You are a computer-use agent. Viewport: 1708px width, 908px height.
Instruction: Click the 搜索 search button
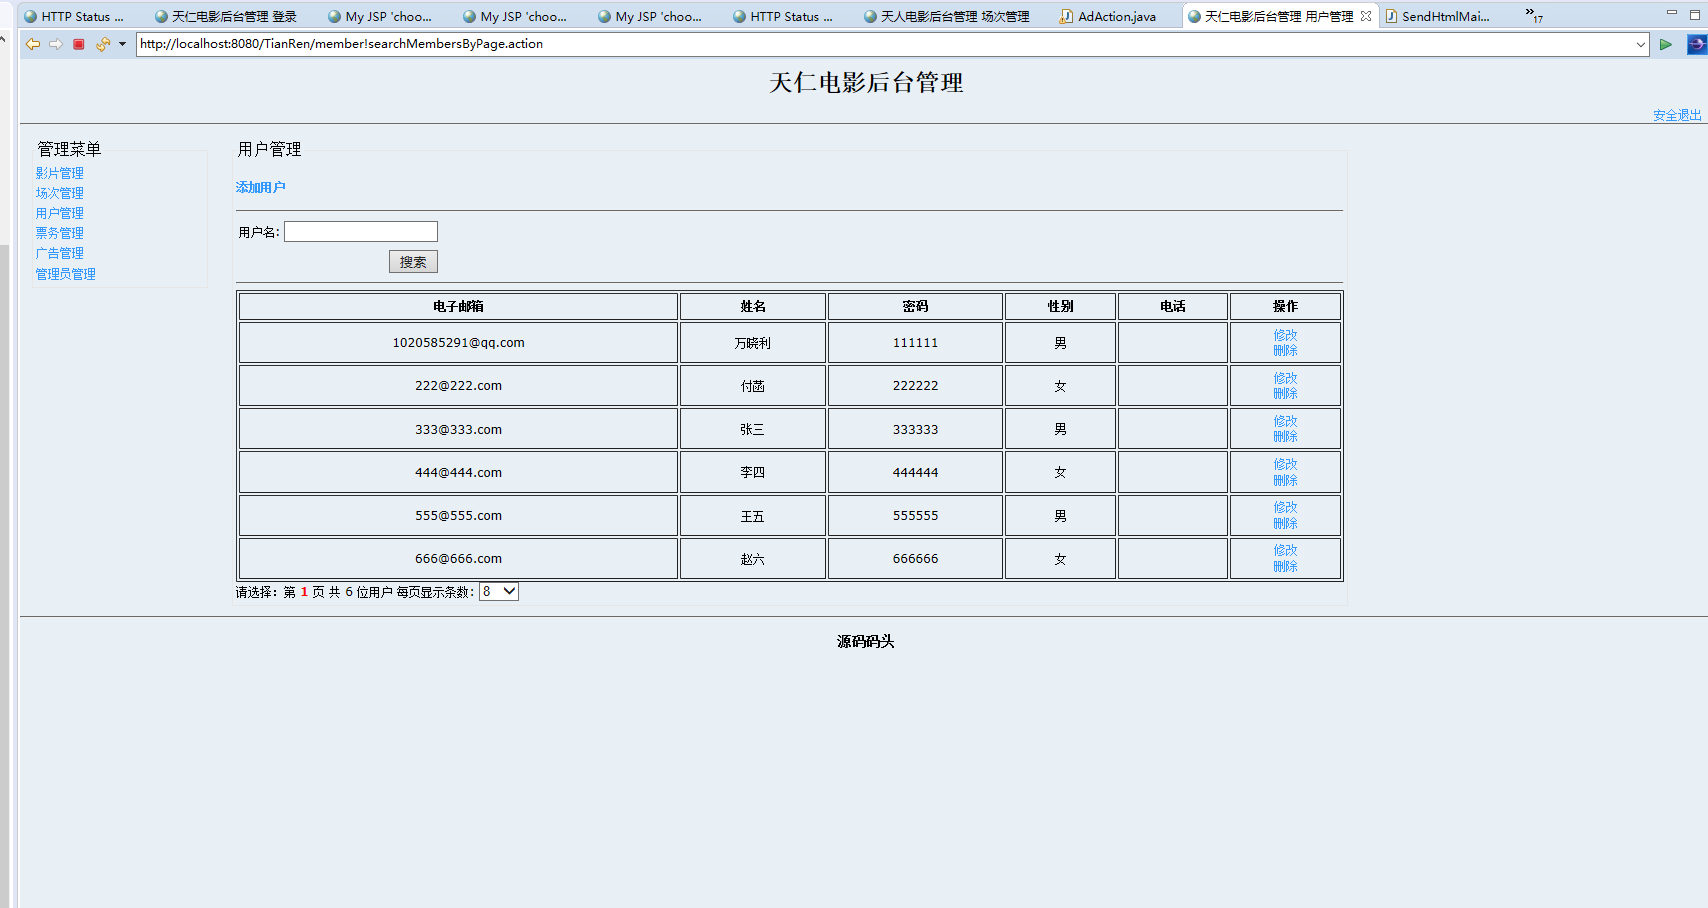click(413, 261)
